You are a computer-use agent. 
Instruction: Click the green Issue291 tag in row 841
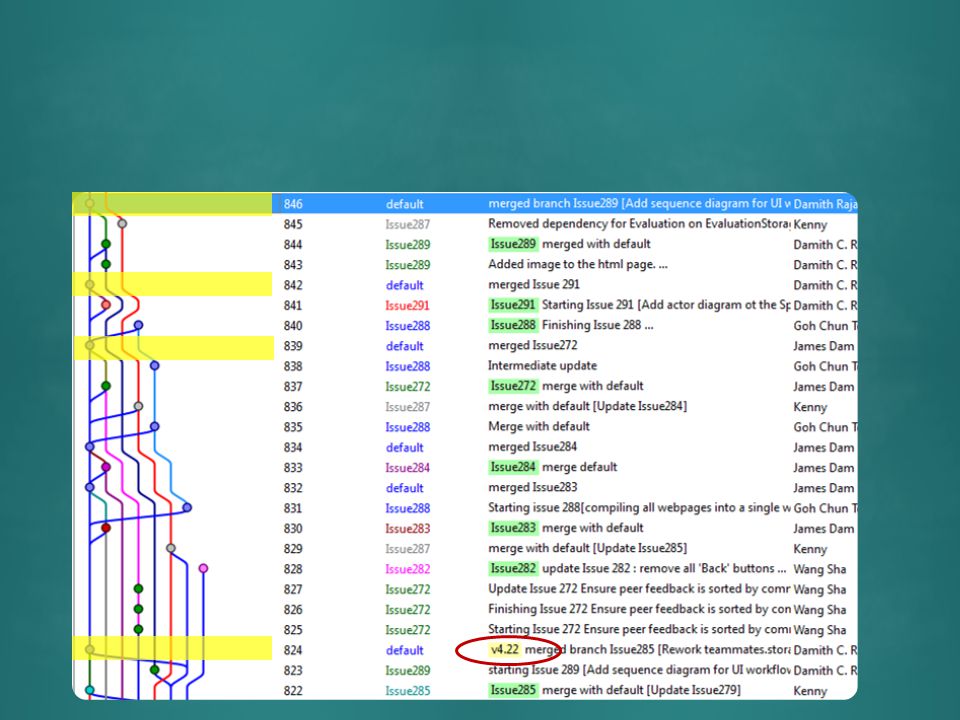(513, 304)
